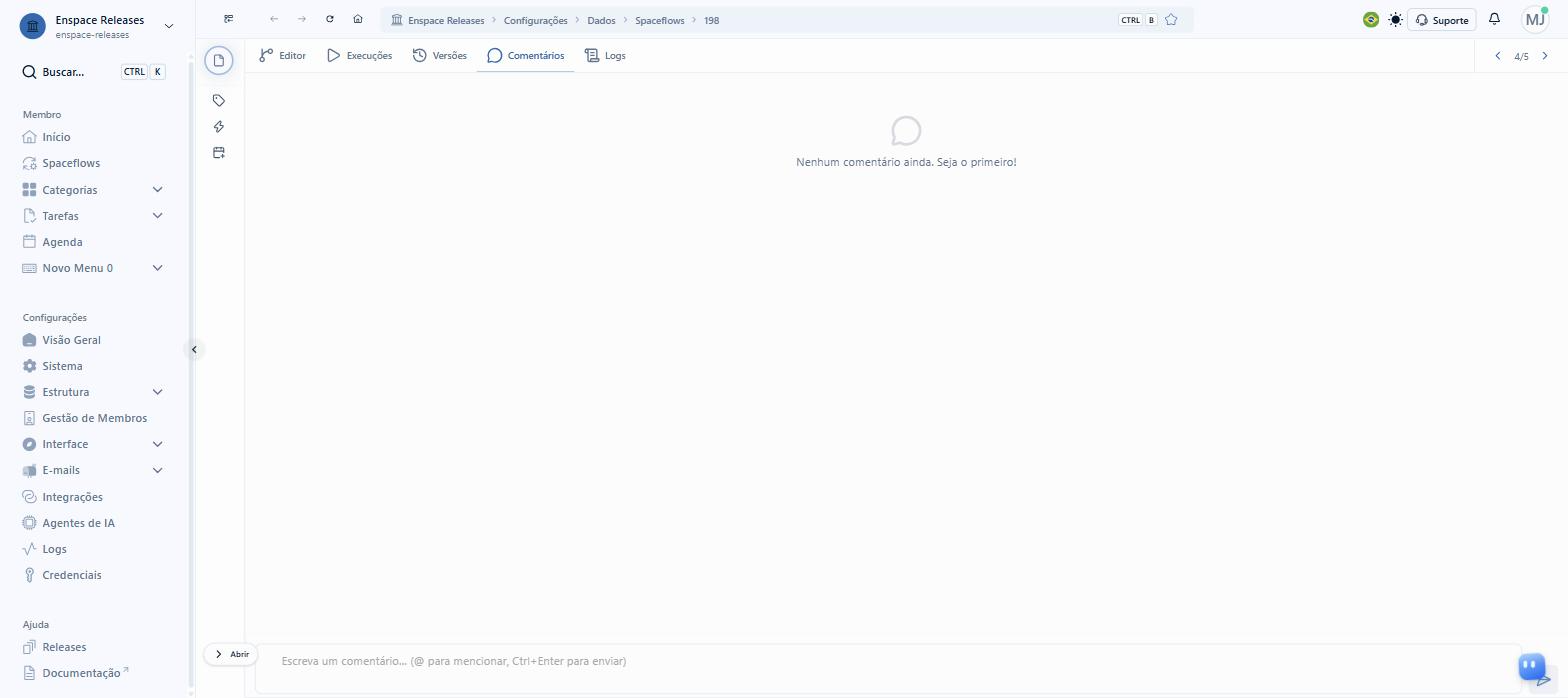
Task: Click the tag icon in side rail
Action: [219, 100]
